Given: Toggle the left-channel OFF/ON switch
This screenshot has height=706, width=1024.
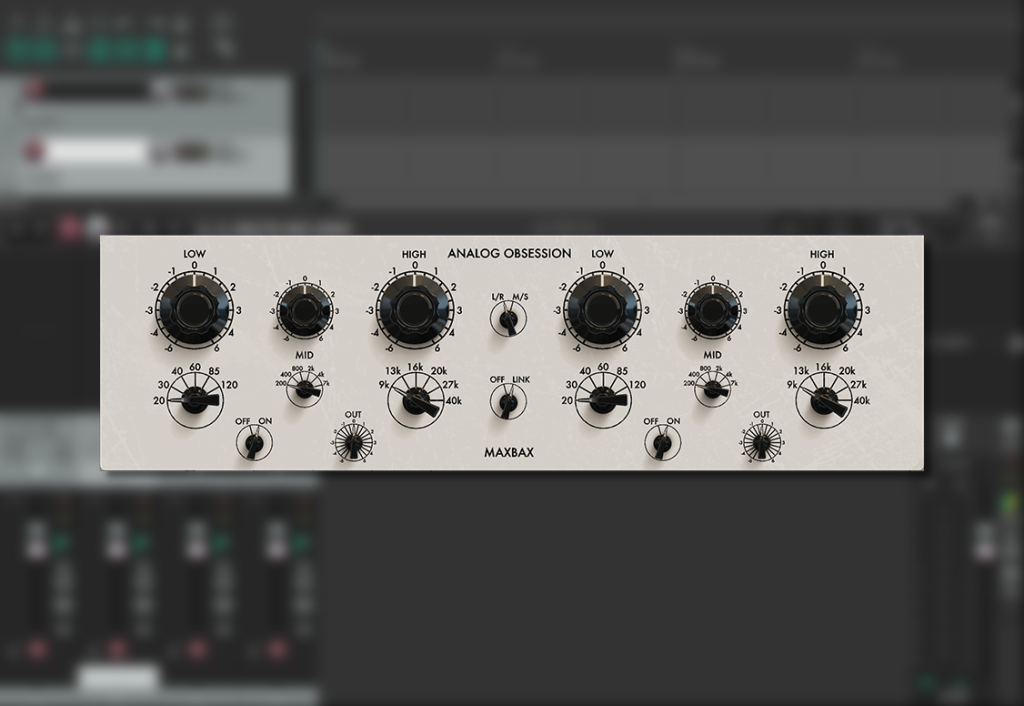Looking at the screenshot, I should coord(253,443).
